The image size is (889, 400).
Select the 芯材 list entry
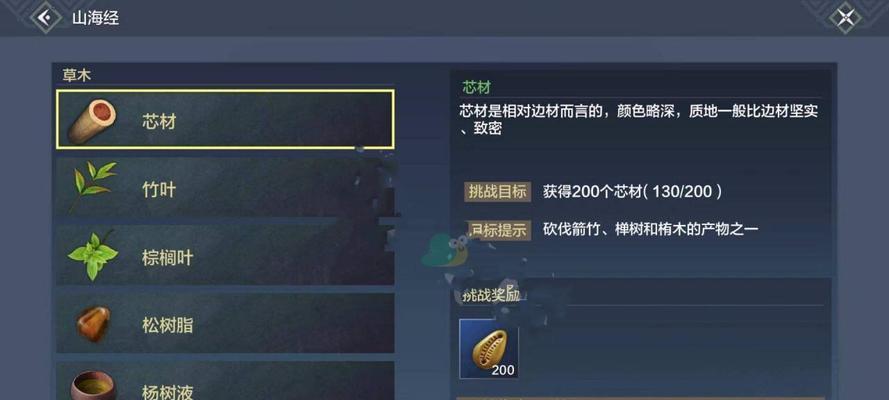(225, 120)
